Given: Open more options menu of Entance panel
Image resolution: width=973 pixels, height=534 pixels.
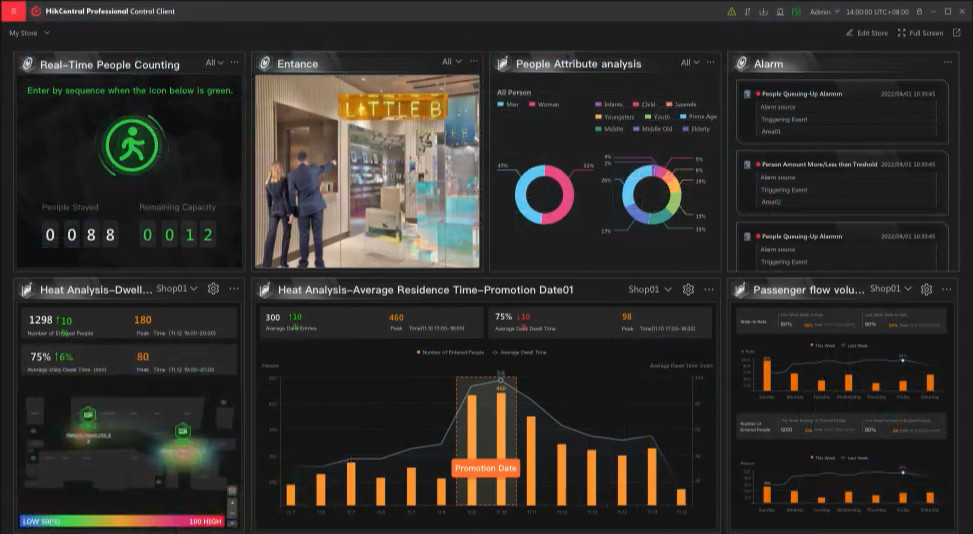Looking at the screenshot, I should (x=474, y=61).
